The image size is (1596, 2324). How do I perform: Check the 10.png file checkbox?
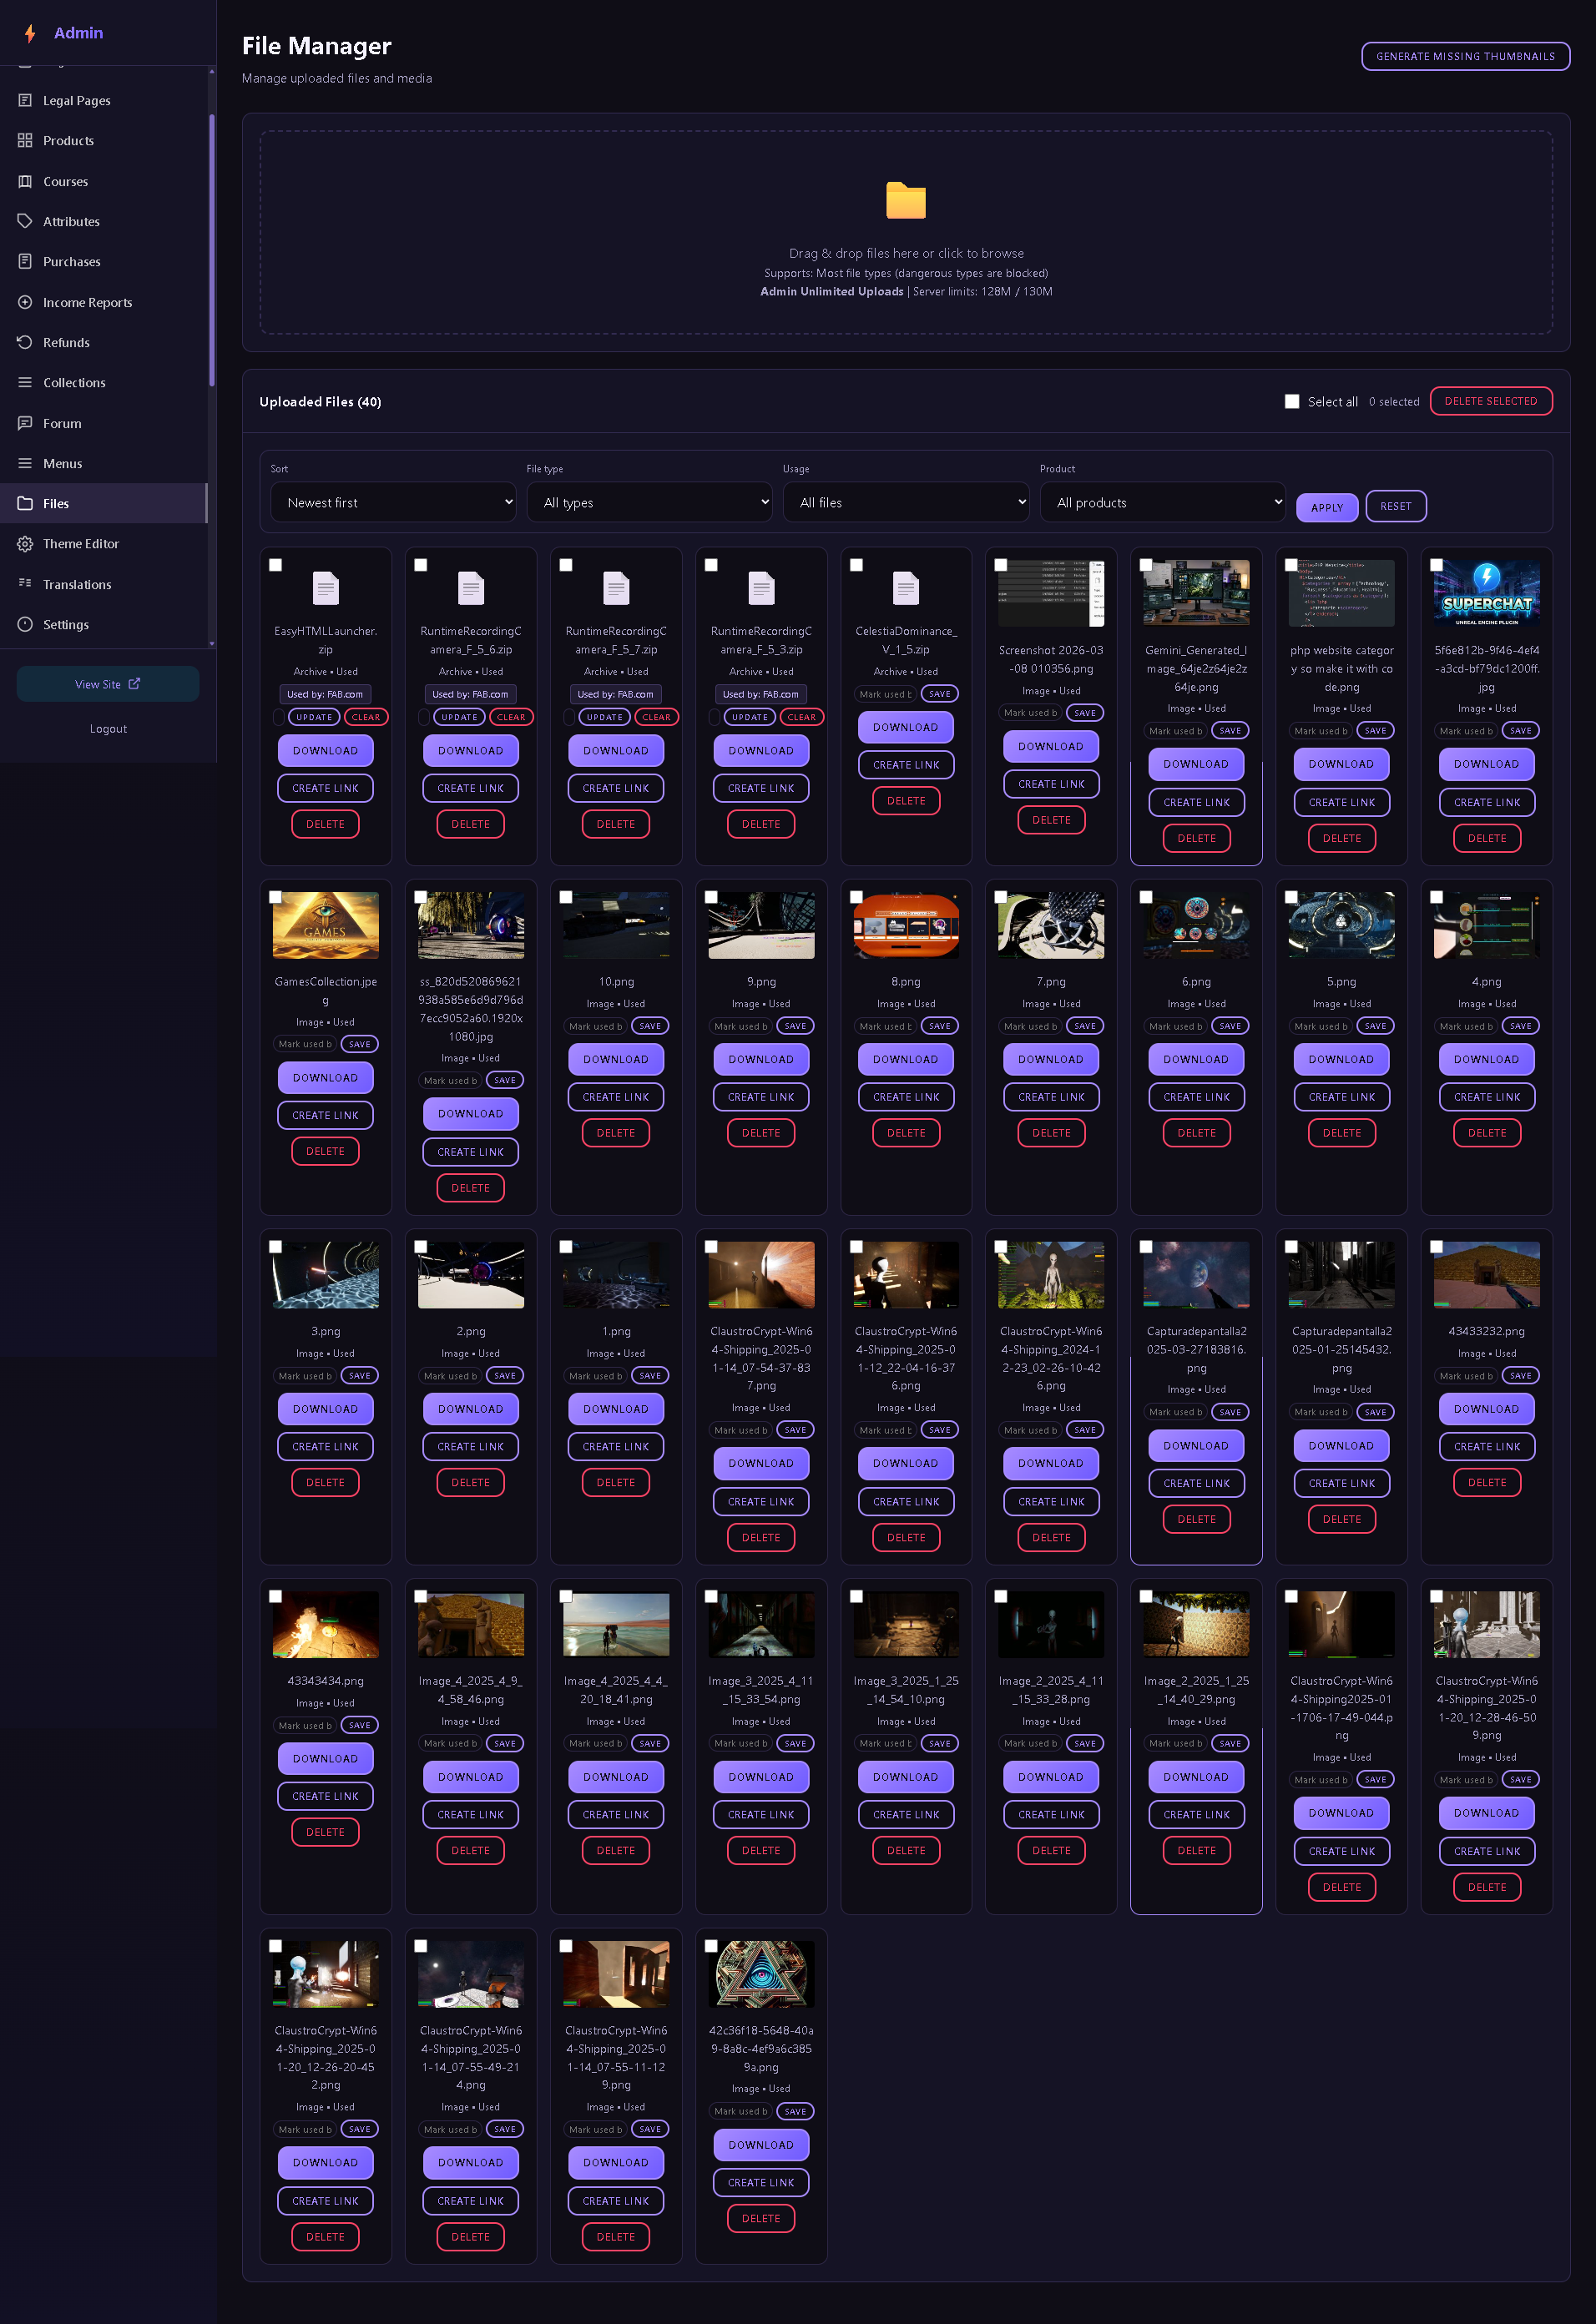pos(566,897)
